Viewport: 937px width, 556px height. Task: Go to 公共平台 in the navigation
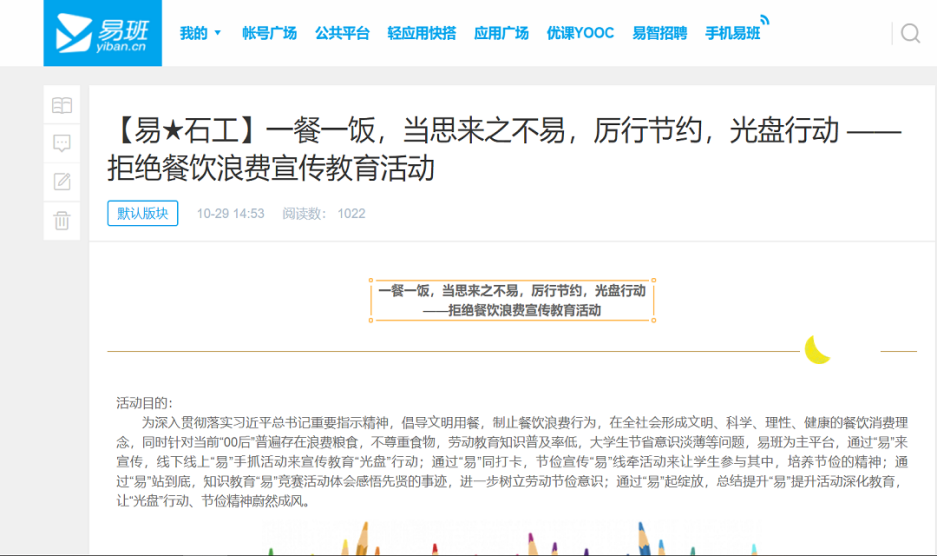tap(341, 33)
